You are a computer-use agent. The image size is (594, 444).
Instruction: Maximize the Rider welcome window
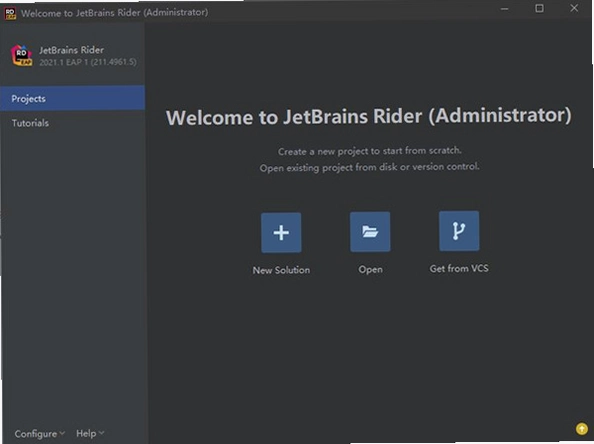[539, 8]
